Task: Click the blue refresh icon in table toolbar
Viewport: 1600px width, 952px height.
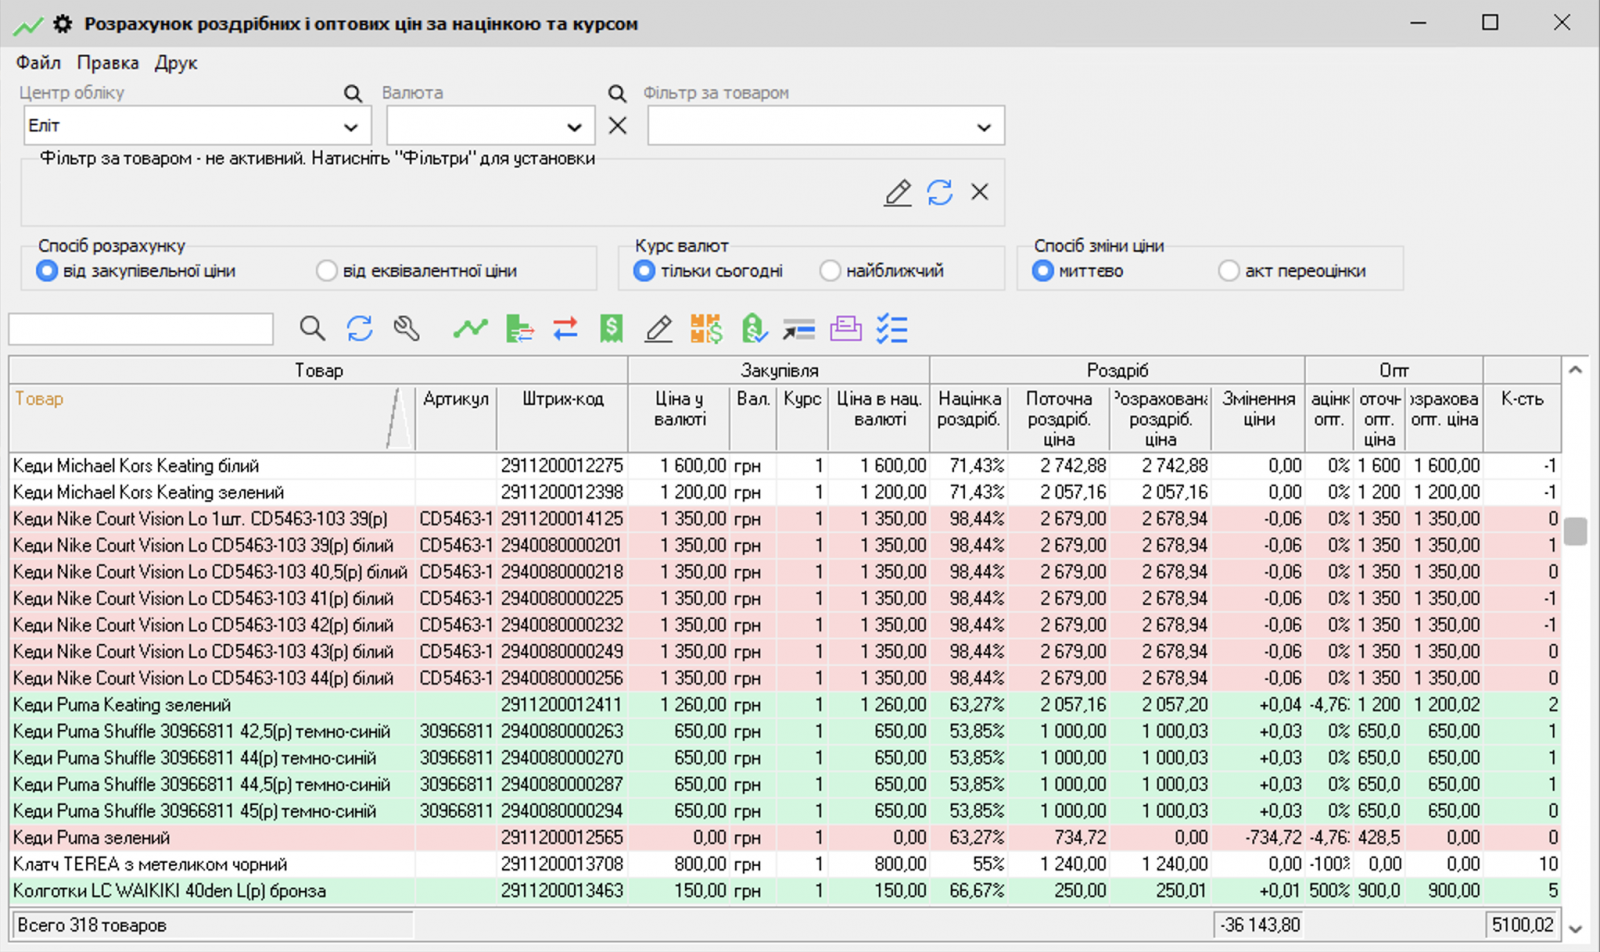Action: pos(360,329)
